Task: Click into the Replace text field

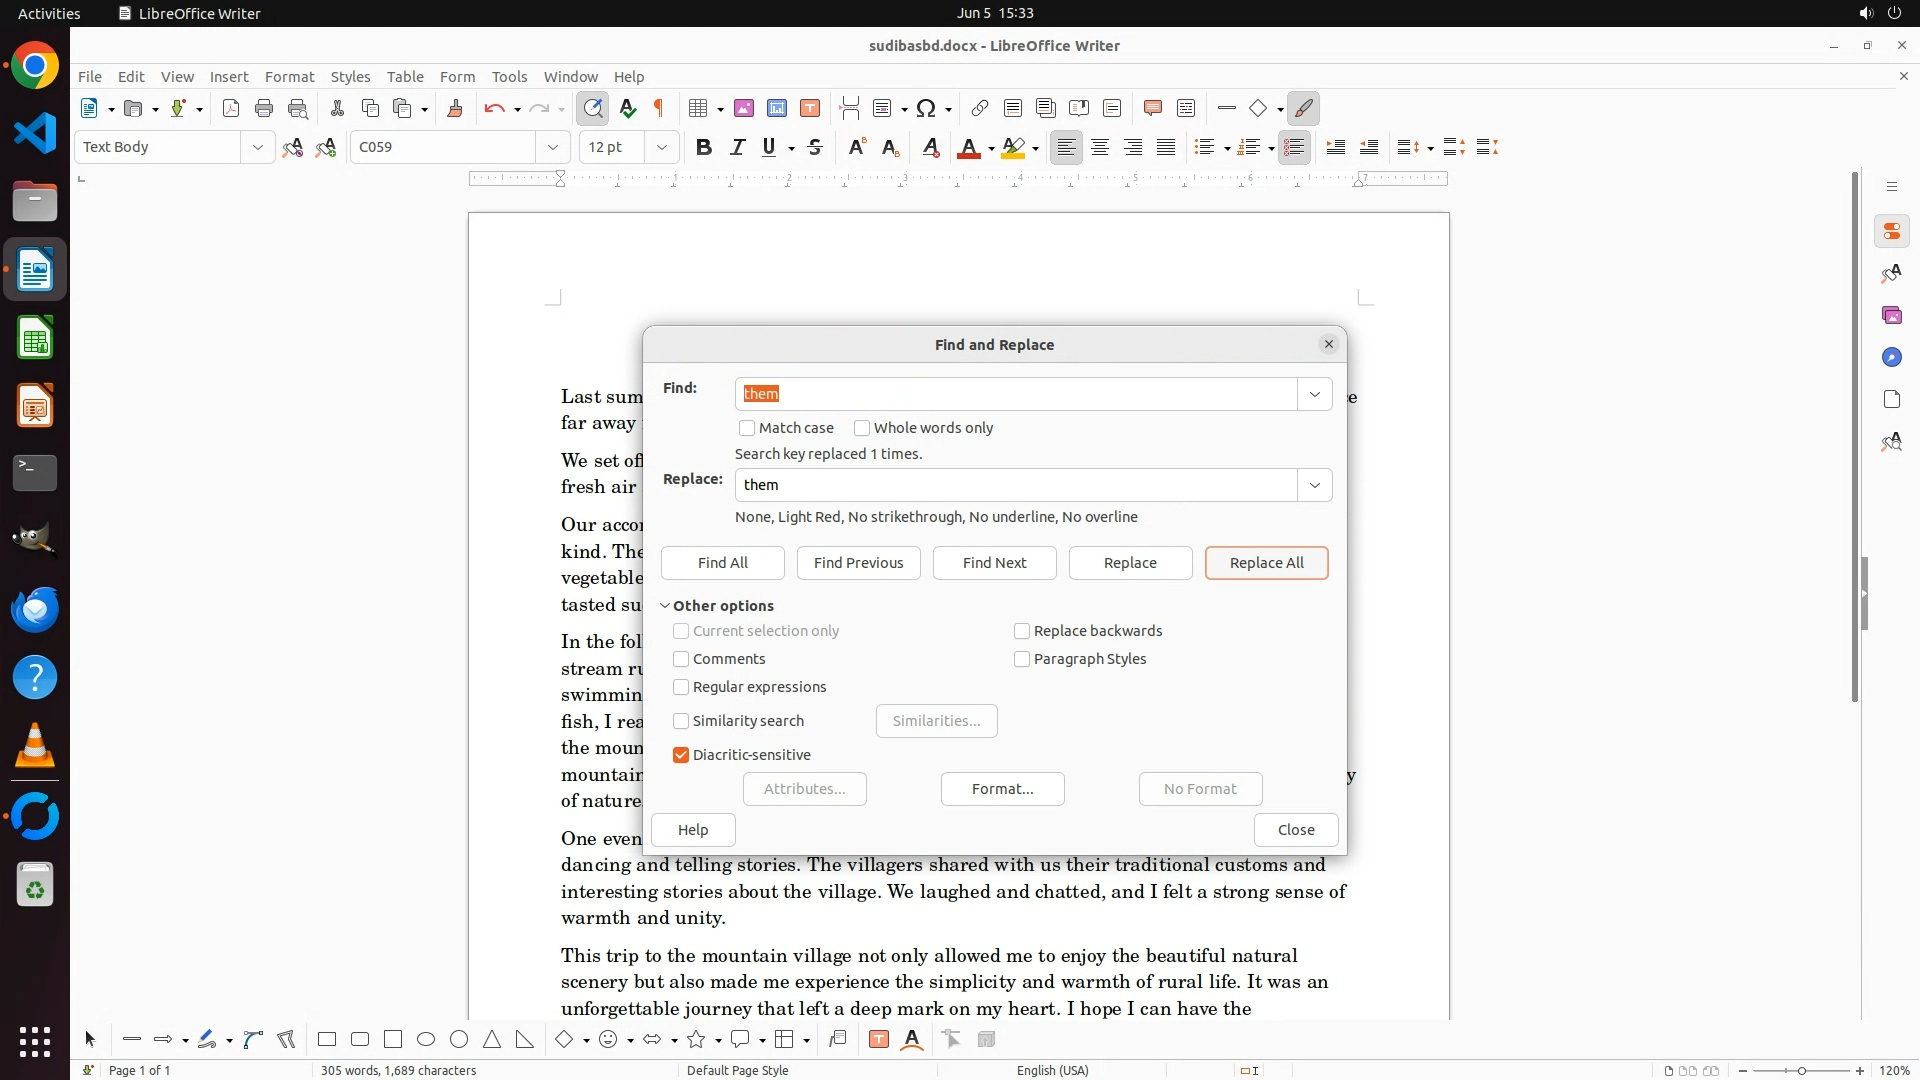Action: 1015,485
